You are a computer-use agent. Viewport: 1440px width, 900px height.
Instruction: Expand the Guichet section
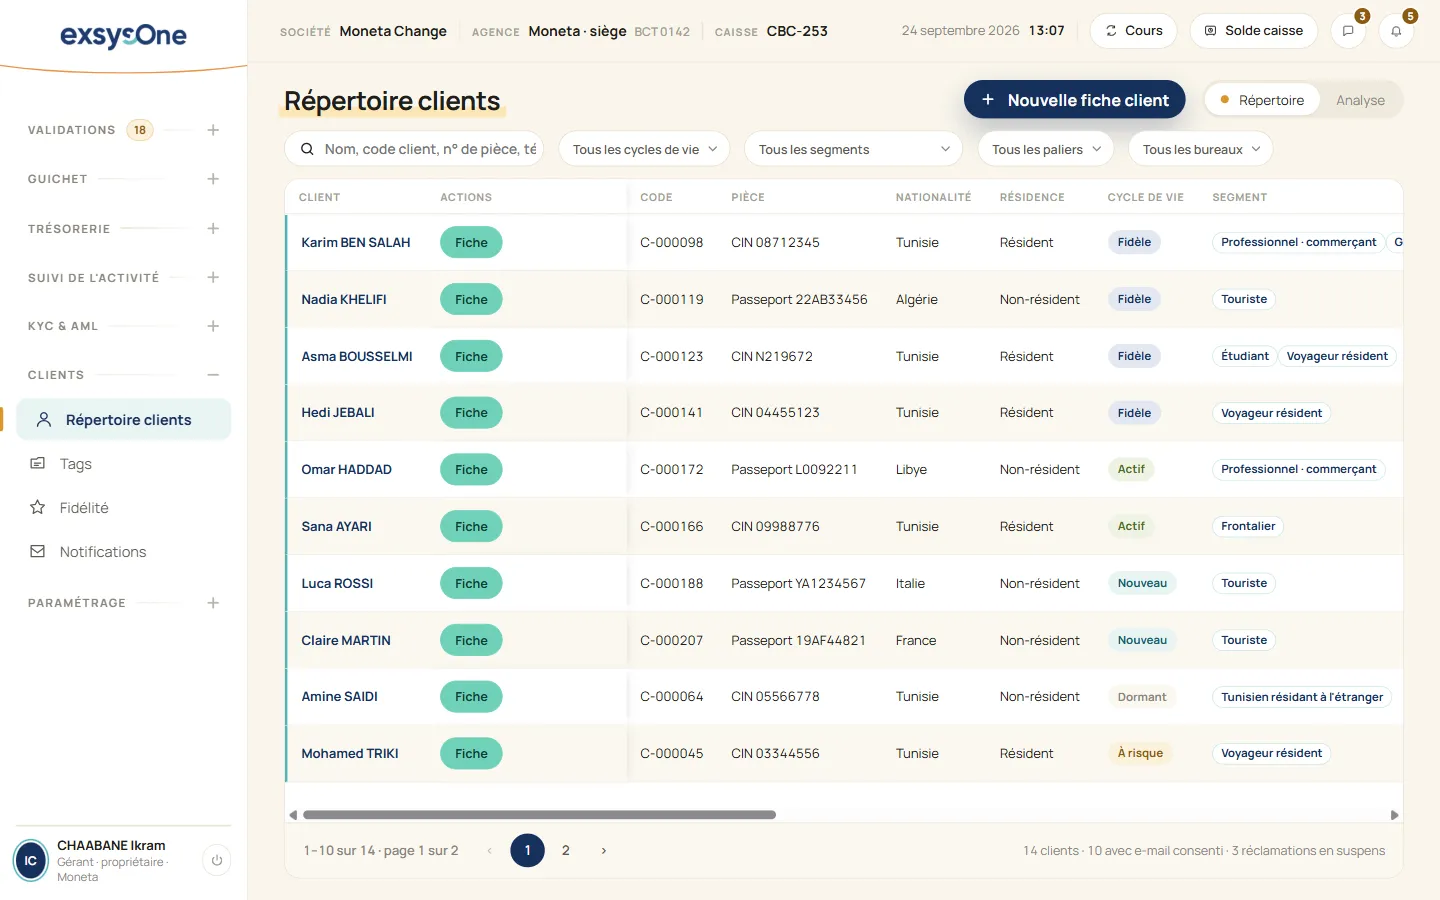pos(213,179)
